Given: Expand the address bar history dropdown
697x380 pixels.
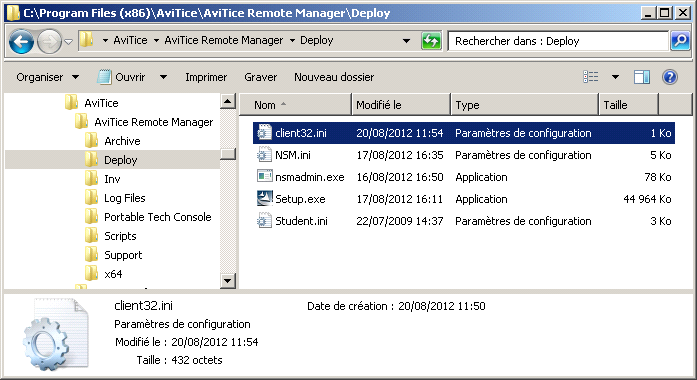Looking at the screenshot, I should click(406, 41).
